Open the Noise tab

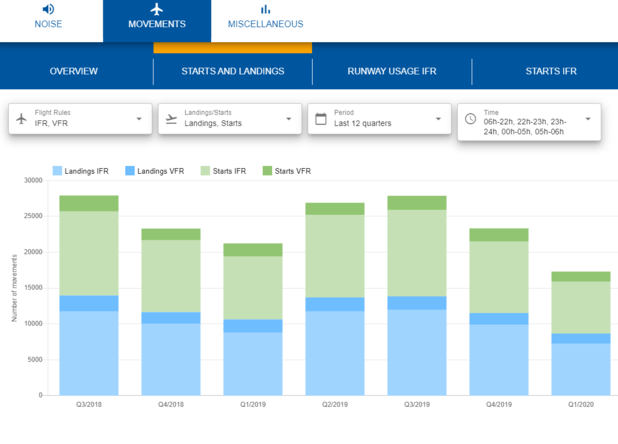[x=48, y=21]
